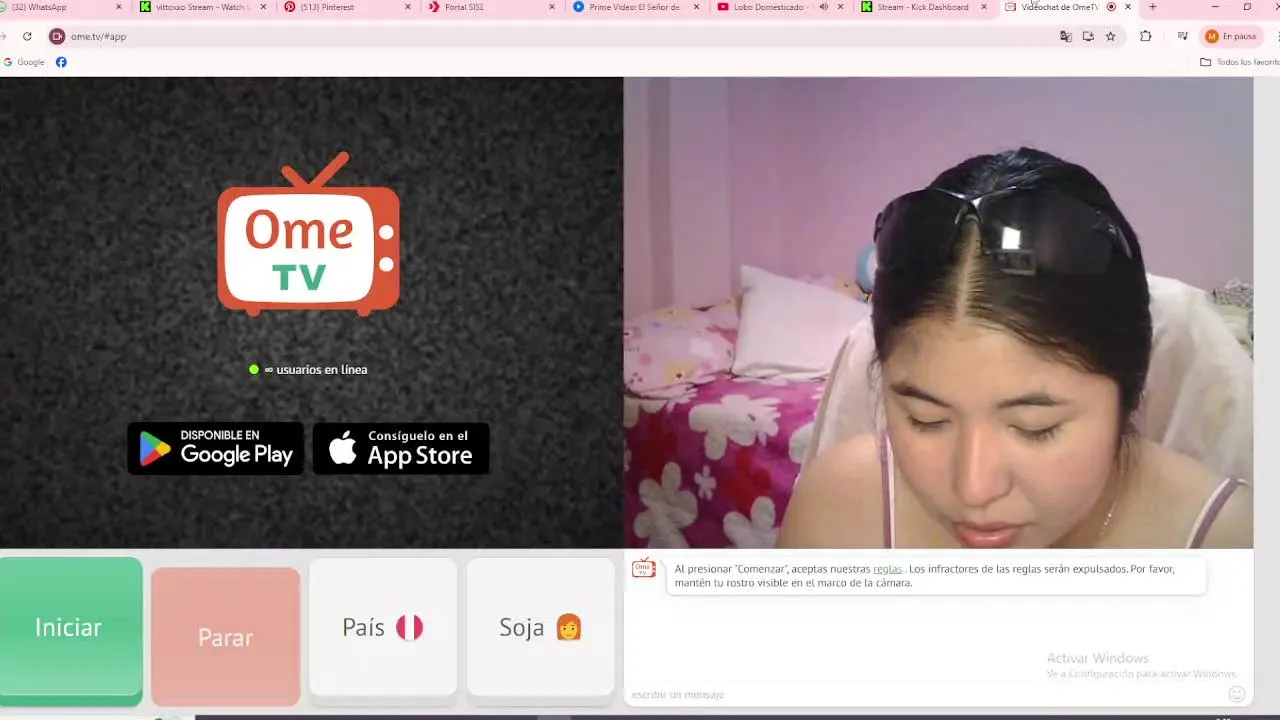Open the Soja gender selector
Viewport: 1280px width, 720px height.
tap(540, 627)
